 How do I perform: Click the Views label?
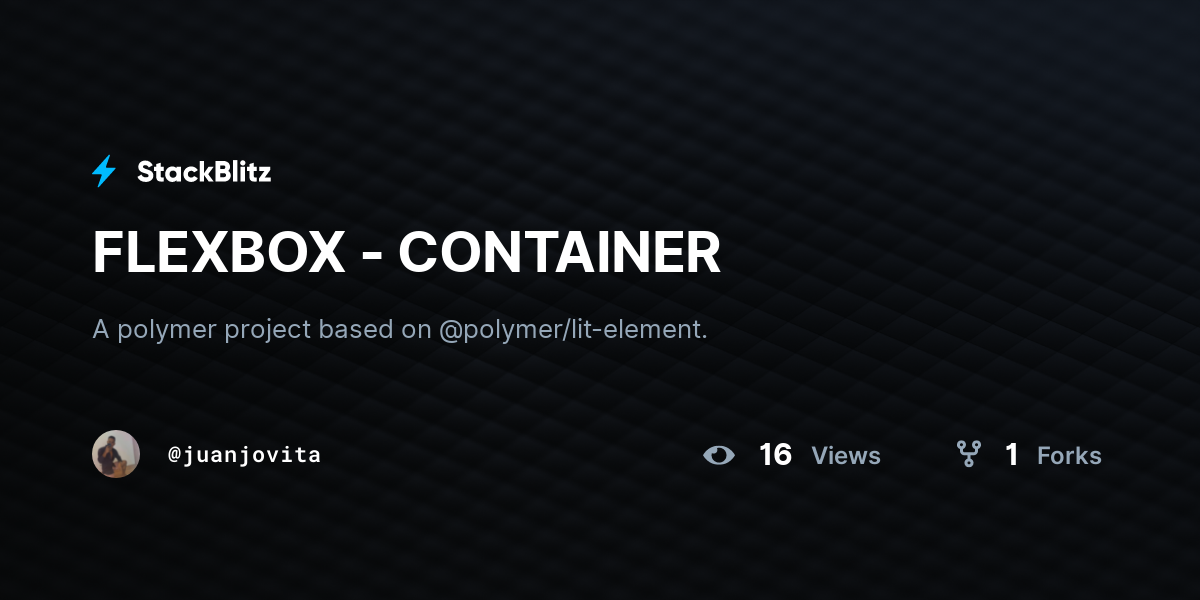[x=846, y=456]
